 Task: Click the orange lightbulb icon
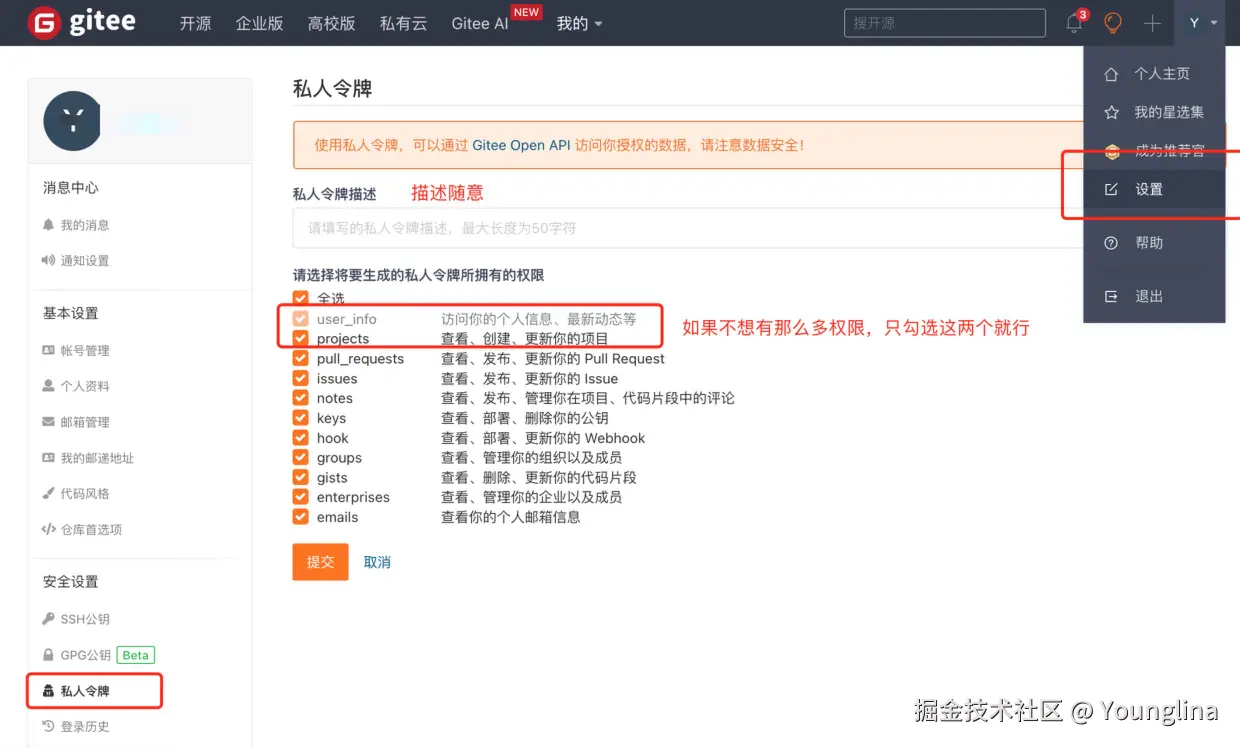(1113, 23)
